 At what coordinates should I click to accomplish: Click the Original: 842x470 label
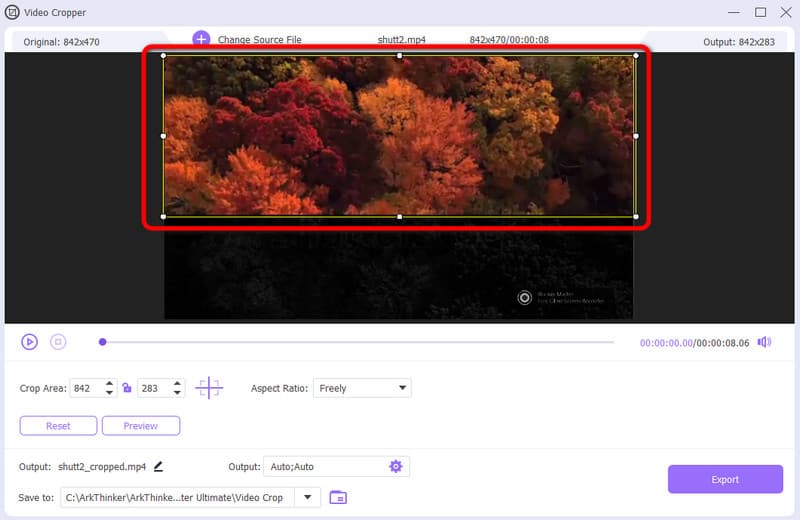[61, 42]
